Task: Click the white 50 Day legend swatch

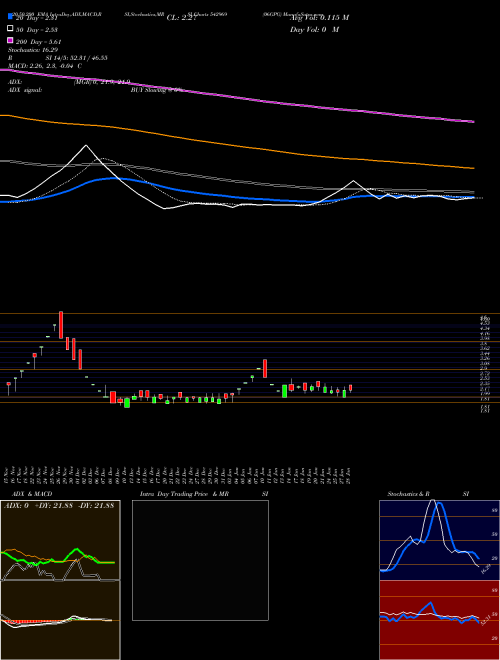Action: [10, 29]
